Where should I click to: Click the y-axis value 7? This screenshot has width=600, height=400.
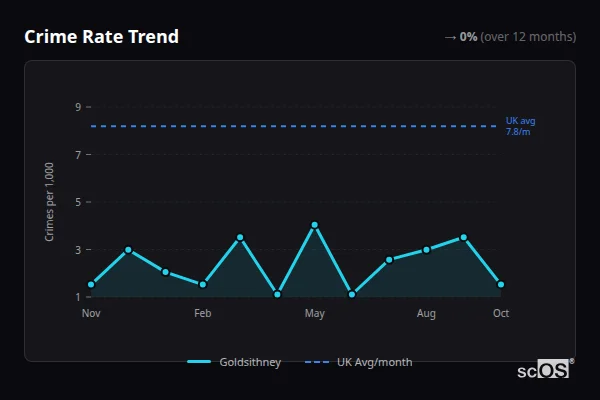pos(78,155)
